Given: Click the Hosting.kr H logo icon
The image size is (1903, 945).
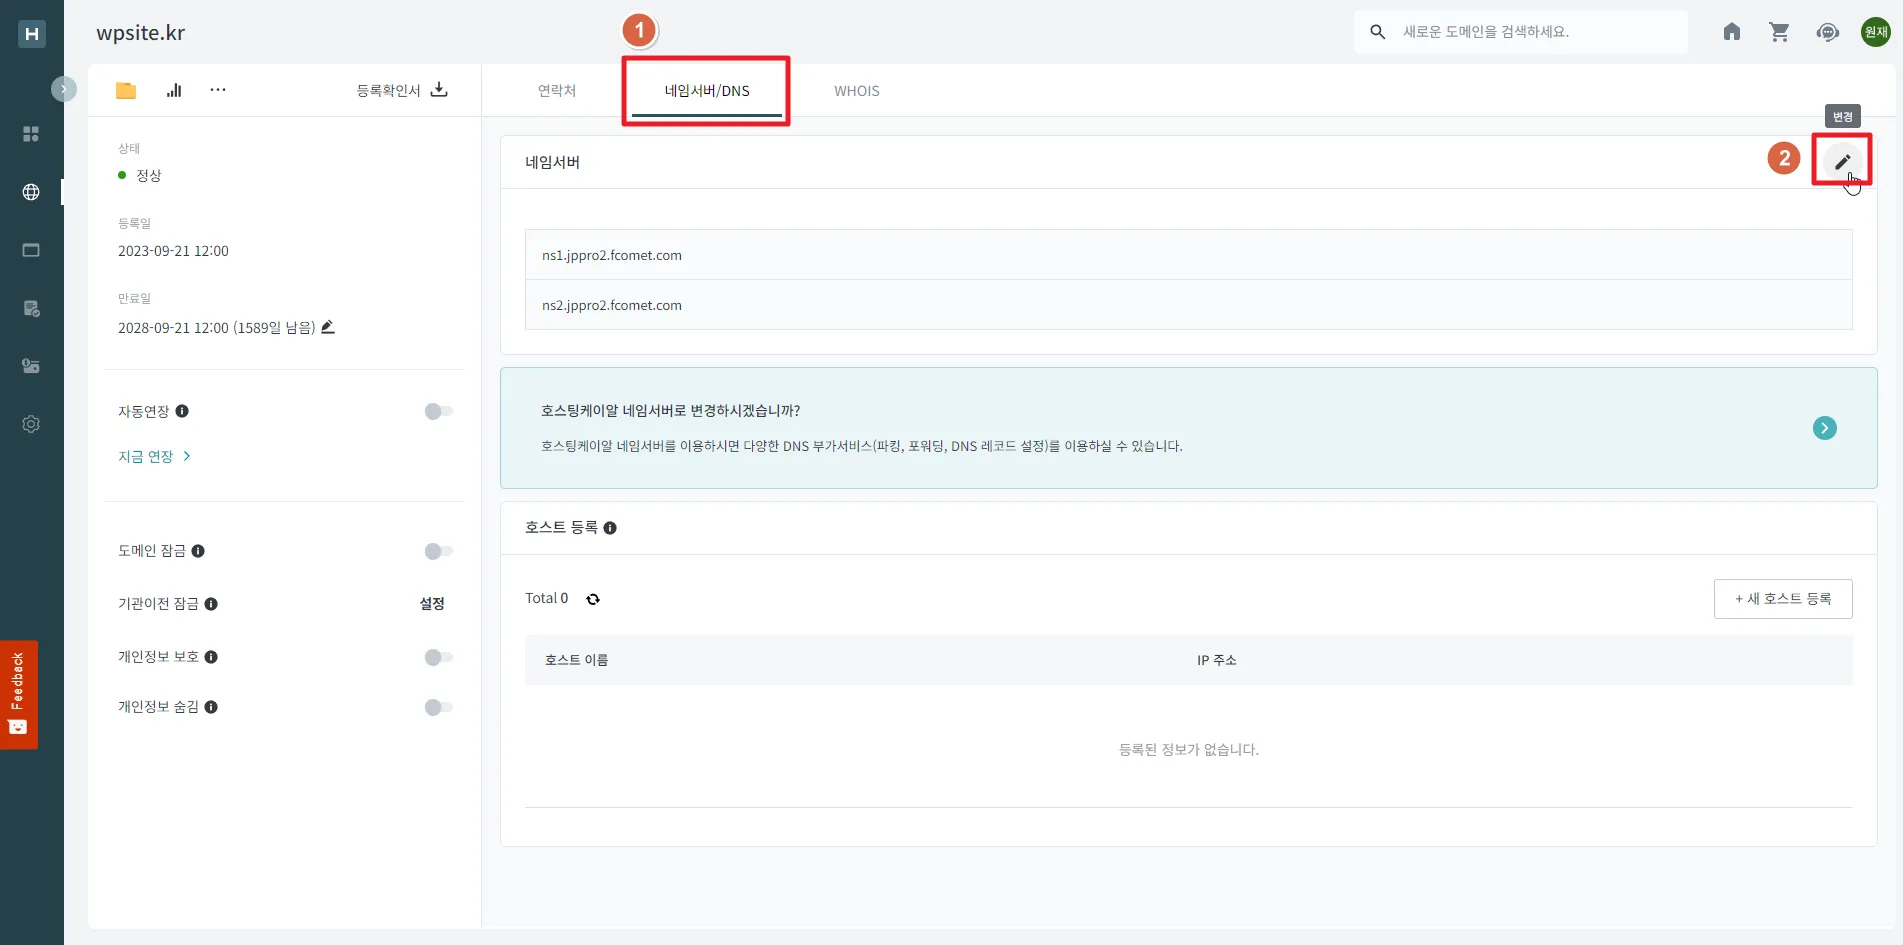Looking at the screenshot, I should pyautogui.click(x=32, y=34).
